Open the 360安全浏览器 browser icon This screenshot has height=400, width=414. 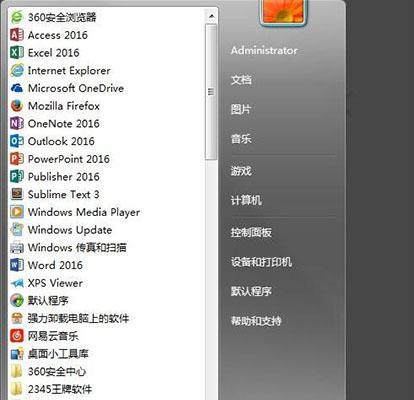coord(17,17)
